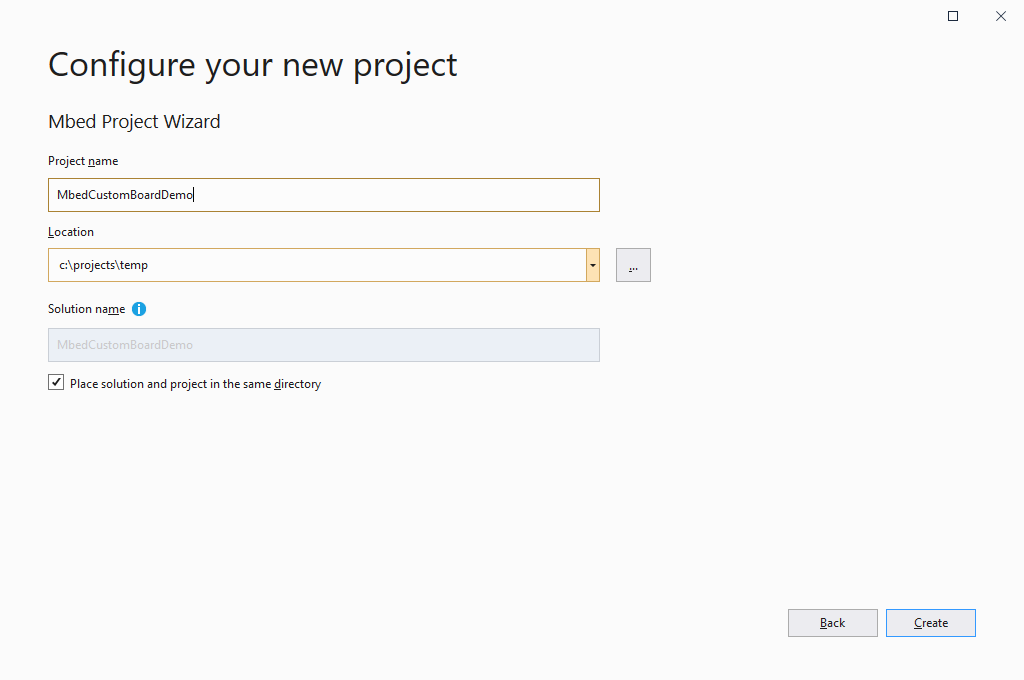Screen dimensions: 1024x680
Task: Click the Project name label
Action: [x=83, y=161]
